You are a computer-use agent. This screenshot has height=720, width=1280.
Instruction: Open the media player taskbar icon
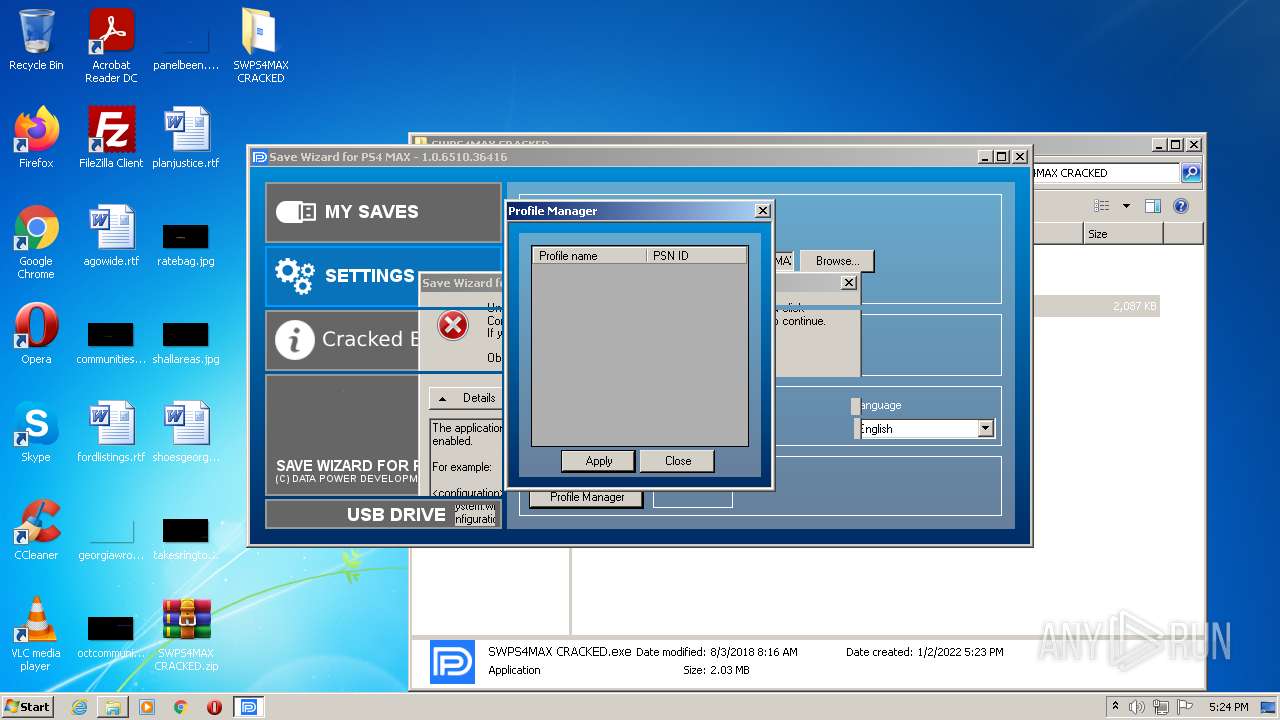tap(147, 707)
